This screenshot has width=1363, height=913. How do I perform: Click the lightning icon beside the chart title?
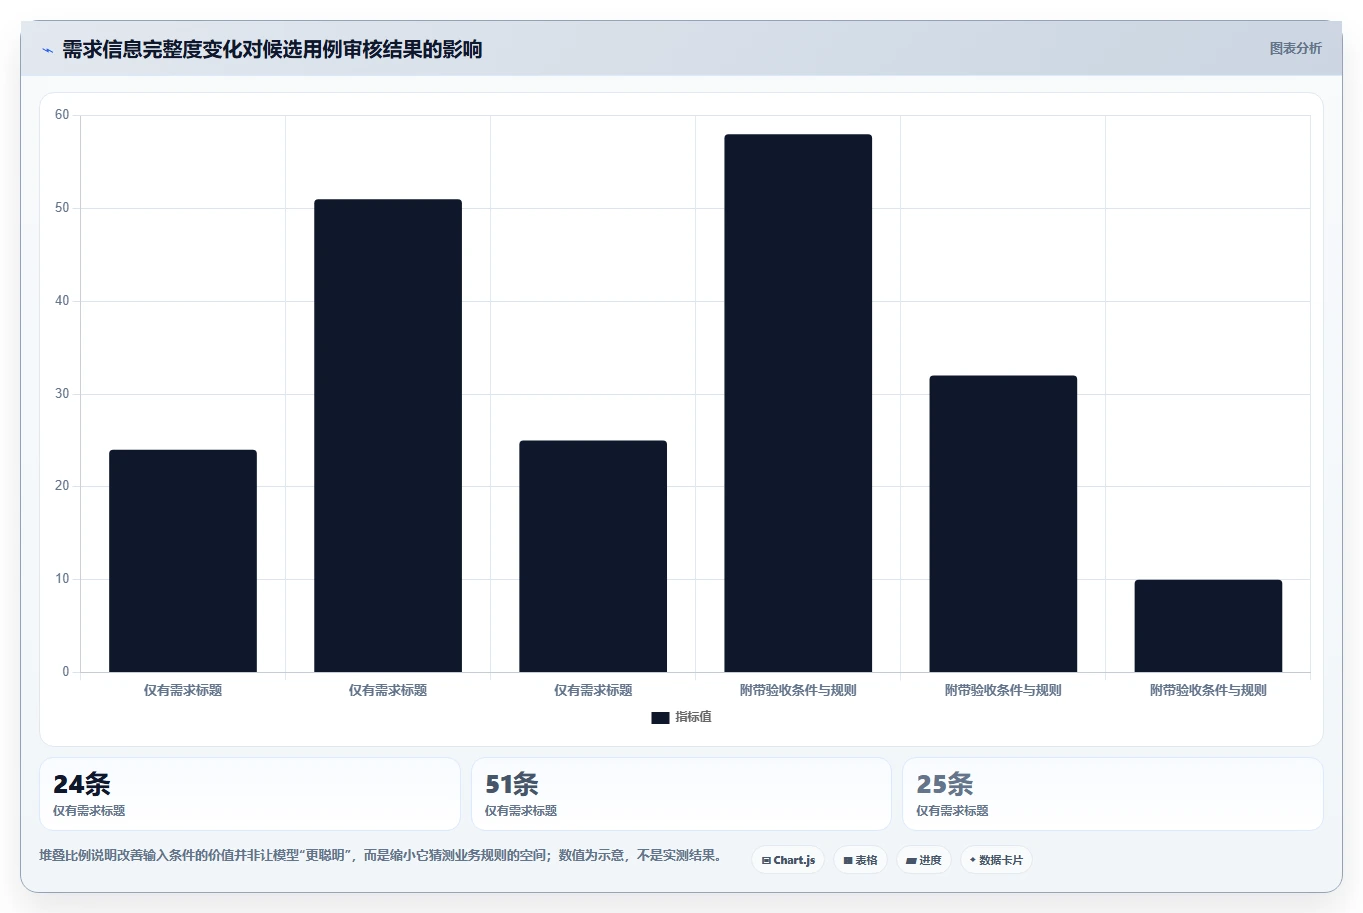coord(47,50)
